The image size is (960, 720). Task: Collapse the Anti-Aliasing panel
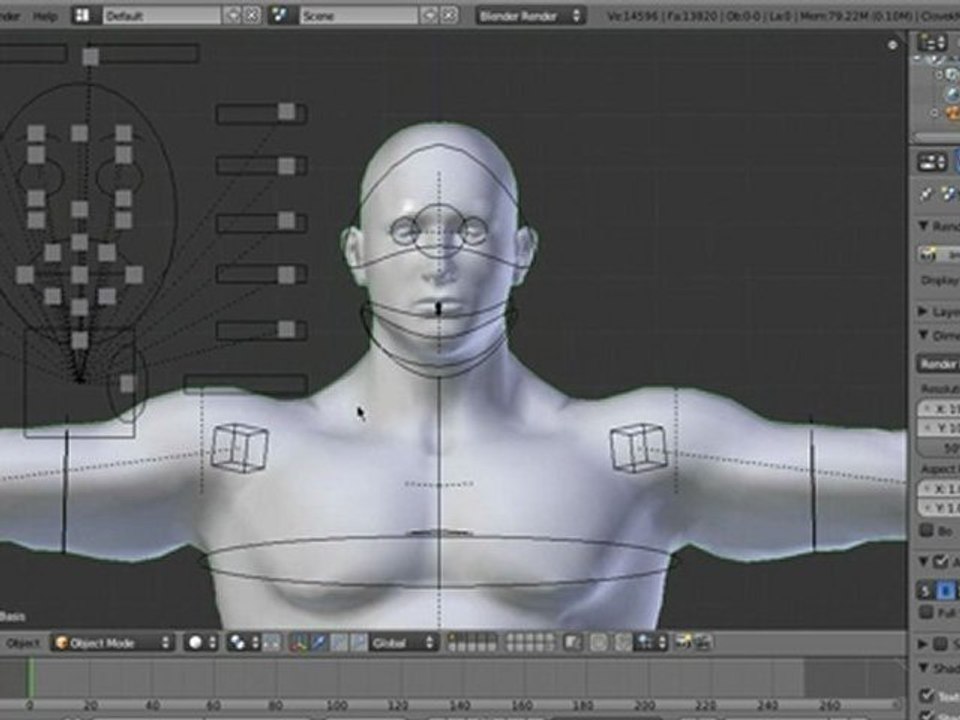pyautogui.click(x=924, y=561)
